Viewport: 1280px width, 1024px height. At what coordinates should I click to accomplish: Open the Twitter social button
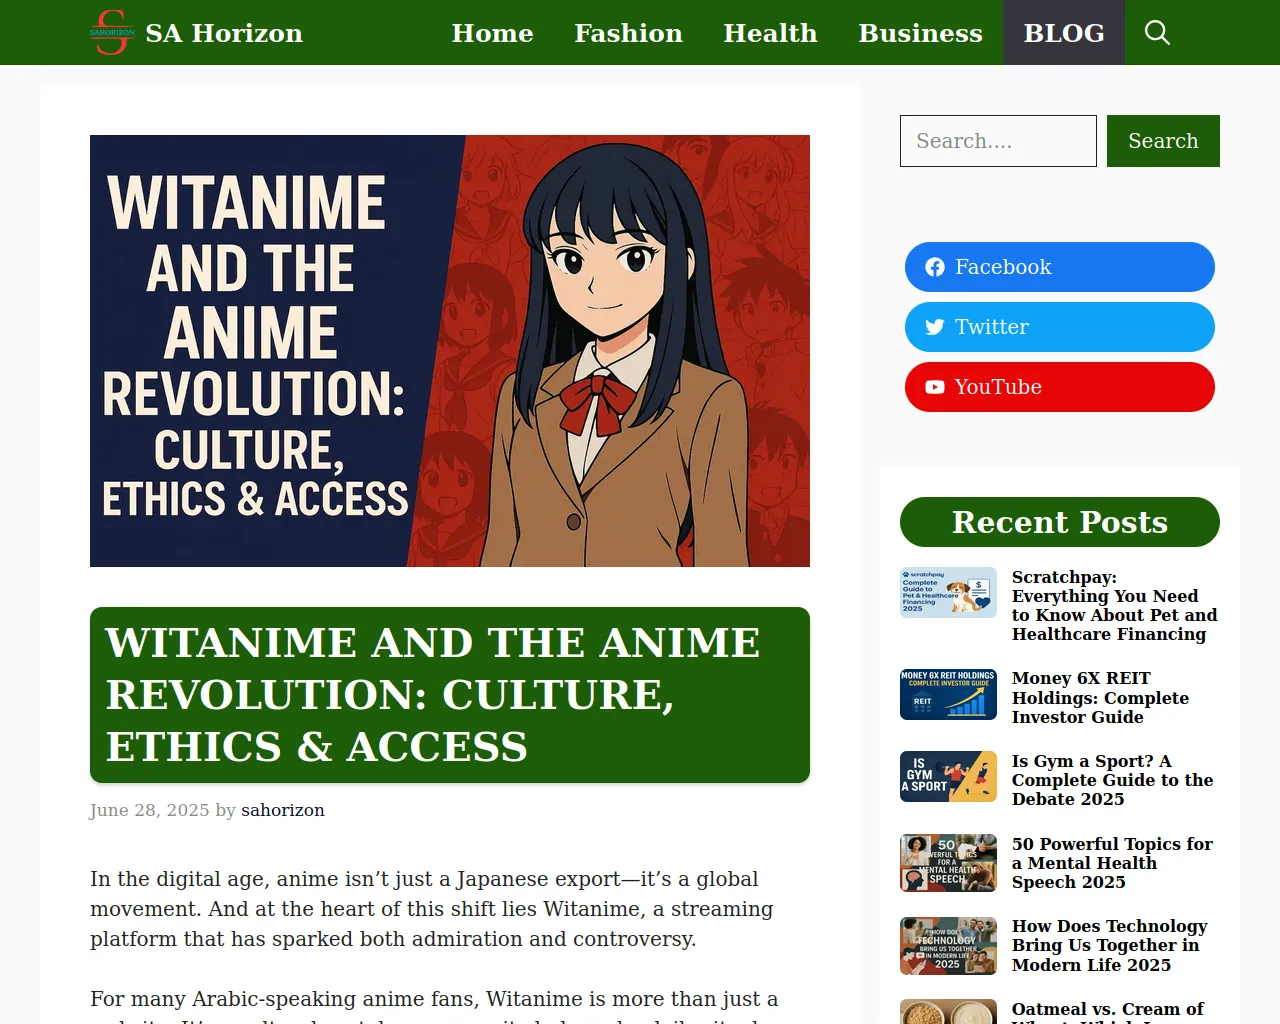coord(1060,327)
